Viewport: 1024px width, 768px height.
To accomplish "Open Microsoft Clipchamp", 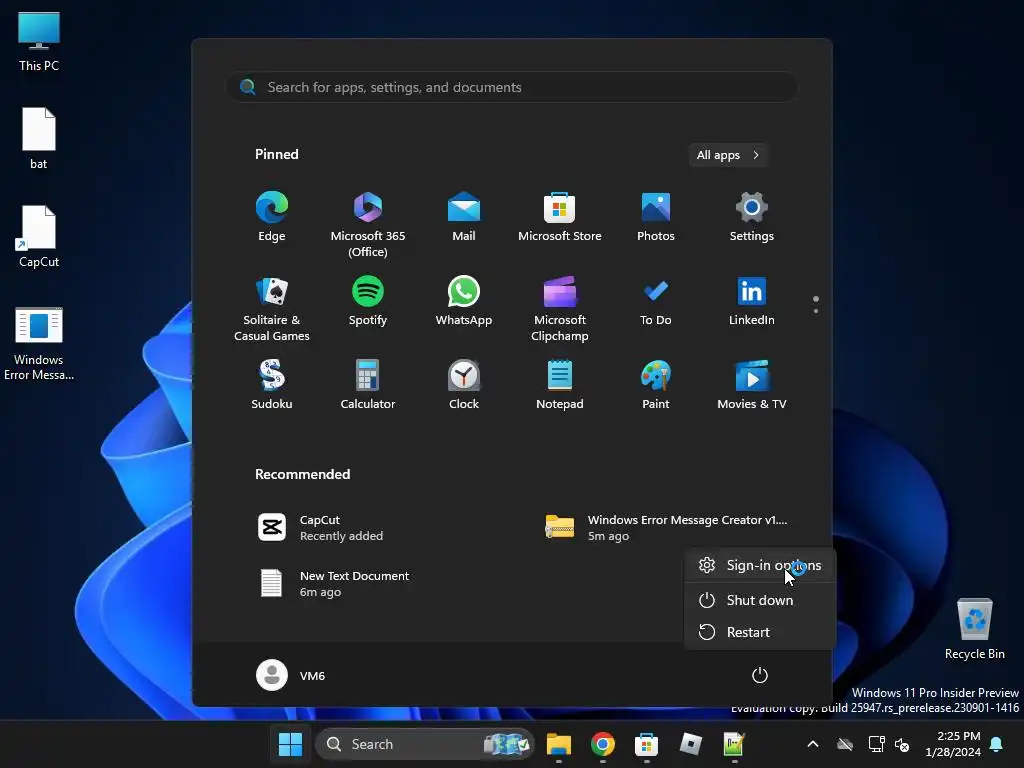I will click(560, 309).
